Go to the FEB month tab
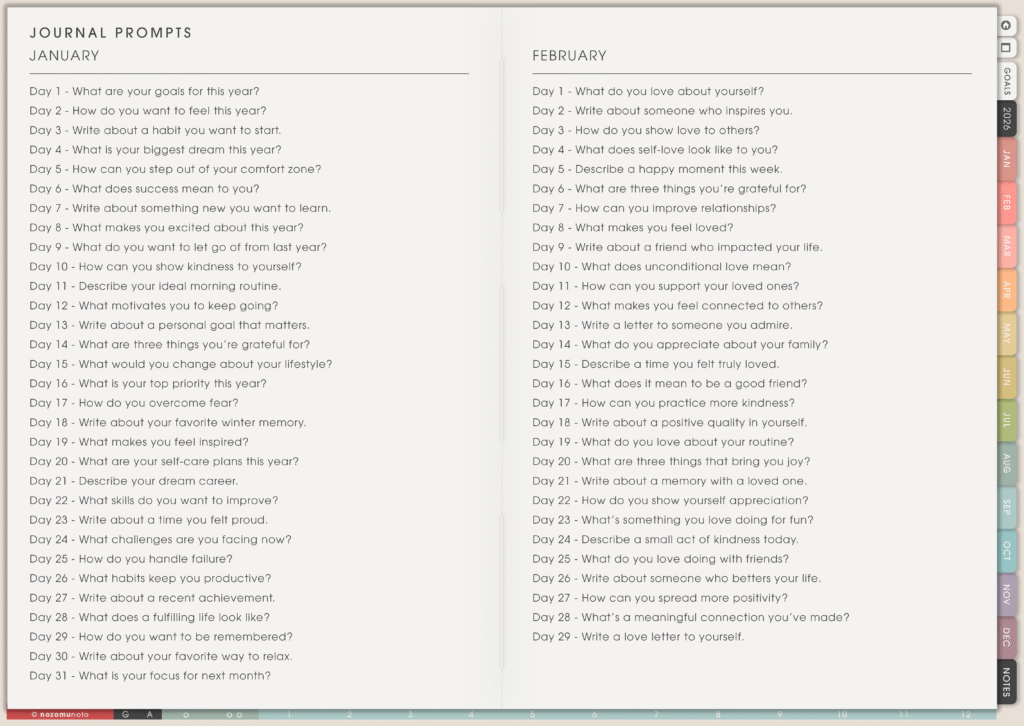This screenshot has height=726, width=1024. pyautogui.click(x=1006, y=201)
